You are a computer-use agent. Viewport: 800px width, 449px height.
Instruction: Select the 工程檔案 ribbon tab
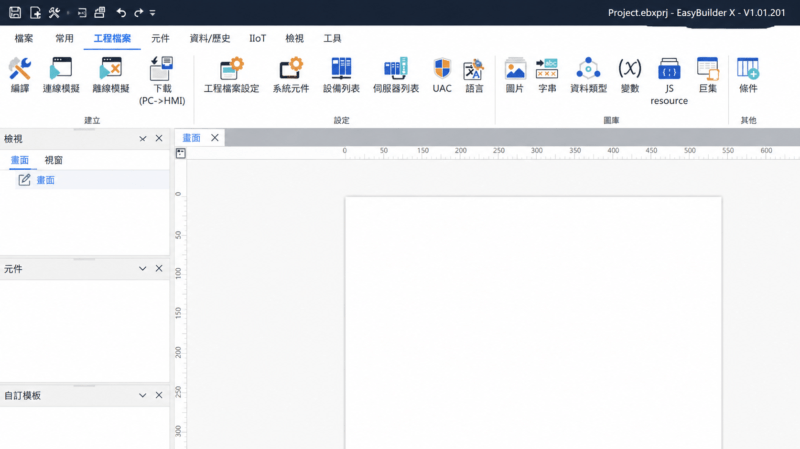click(x=112, y=38)
